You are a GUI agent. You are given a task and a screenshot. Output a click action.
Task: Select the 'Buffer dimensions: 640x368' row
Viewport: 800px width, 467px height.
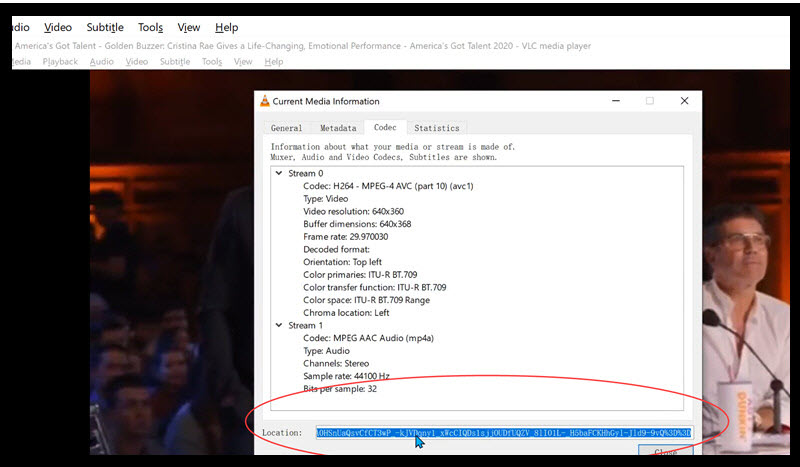click(357, 224)
